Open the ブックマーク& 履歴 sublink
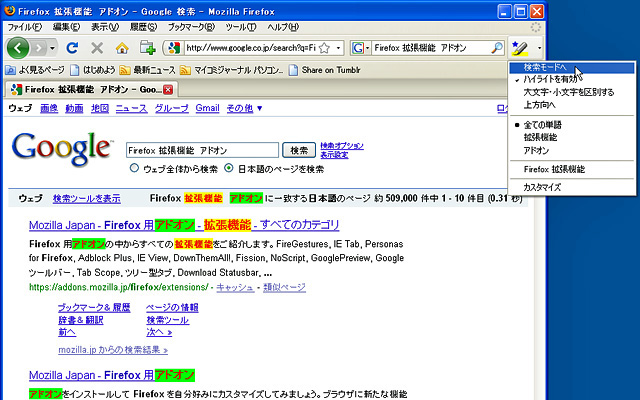The width and height of the screenshot is (640, 400). [x=94, y=307]
